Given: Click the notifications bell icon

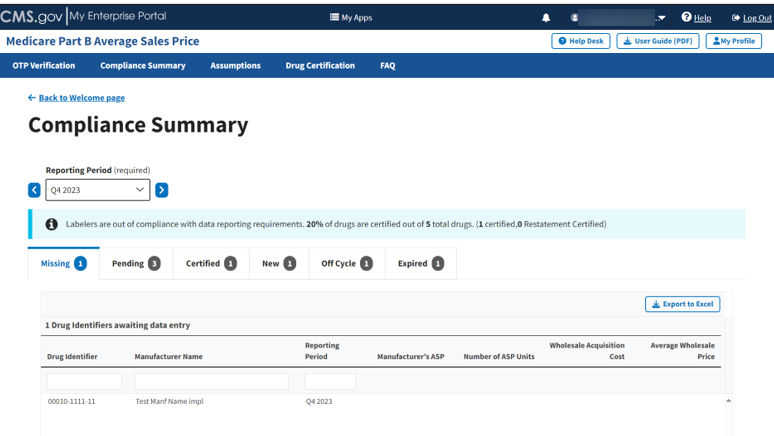Looking at the screenshot, I should pos(546,17).
